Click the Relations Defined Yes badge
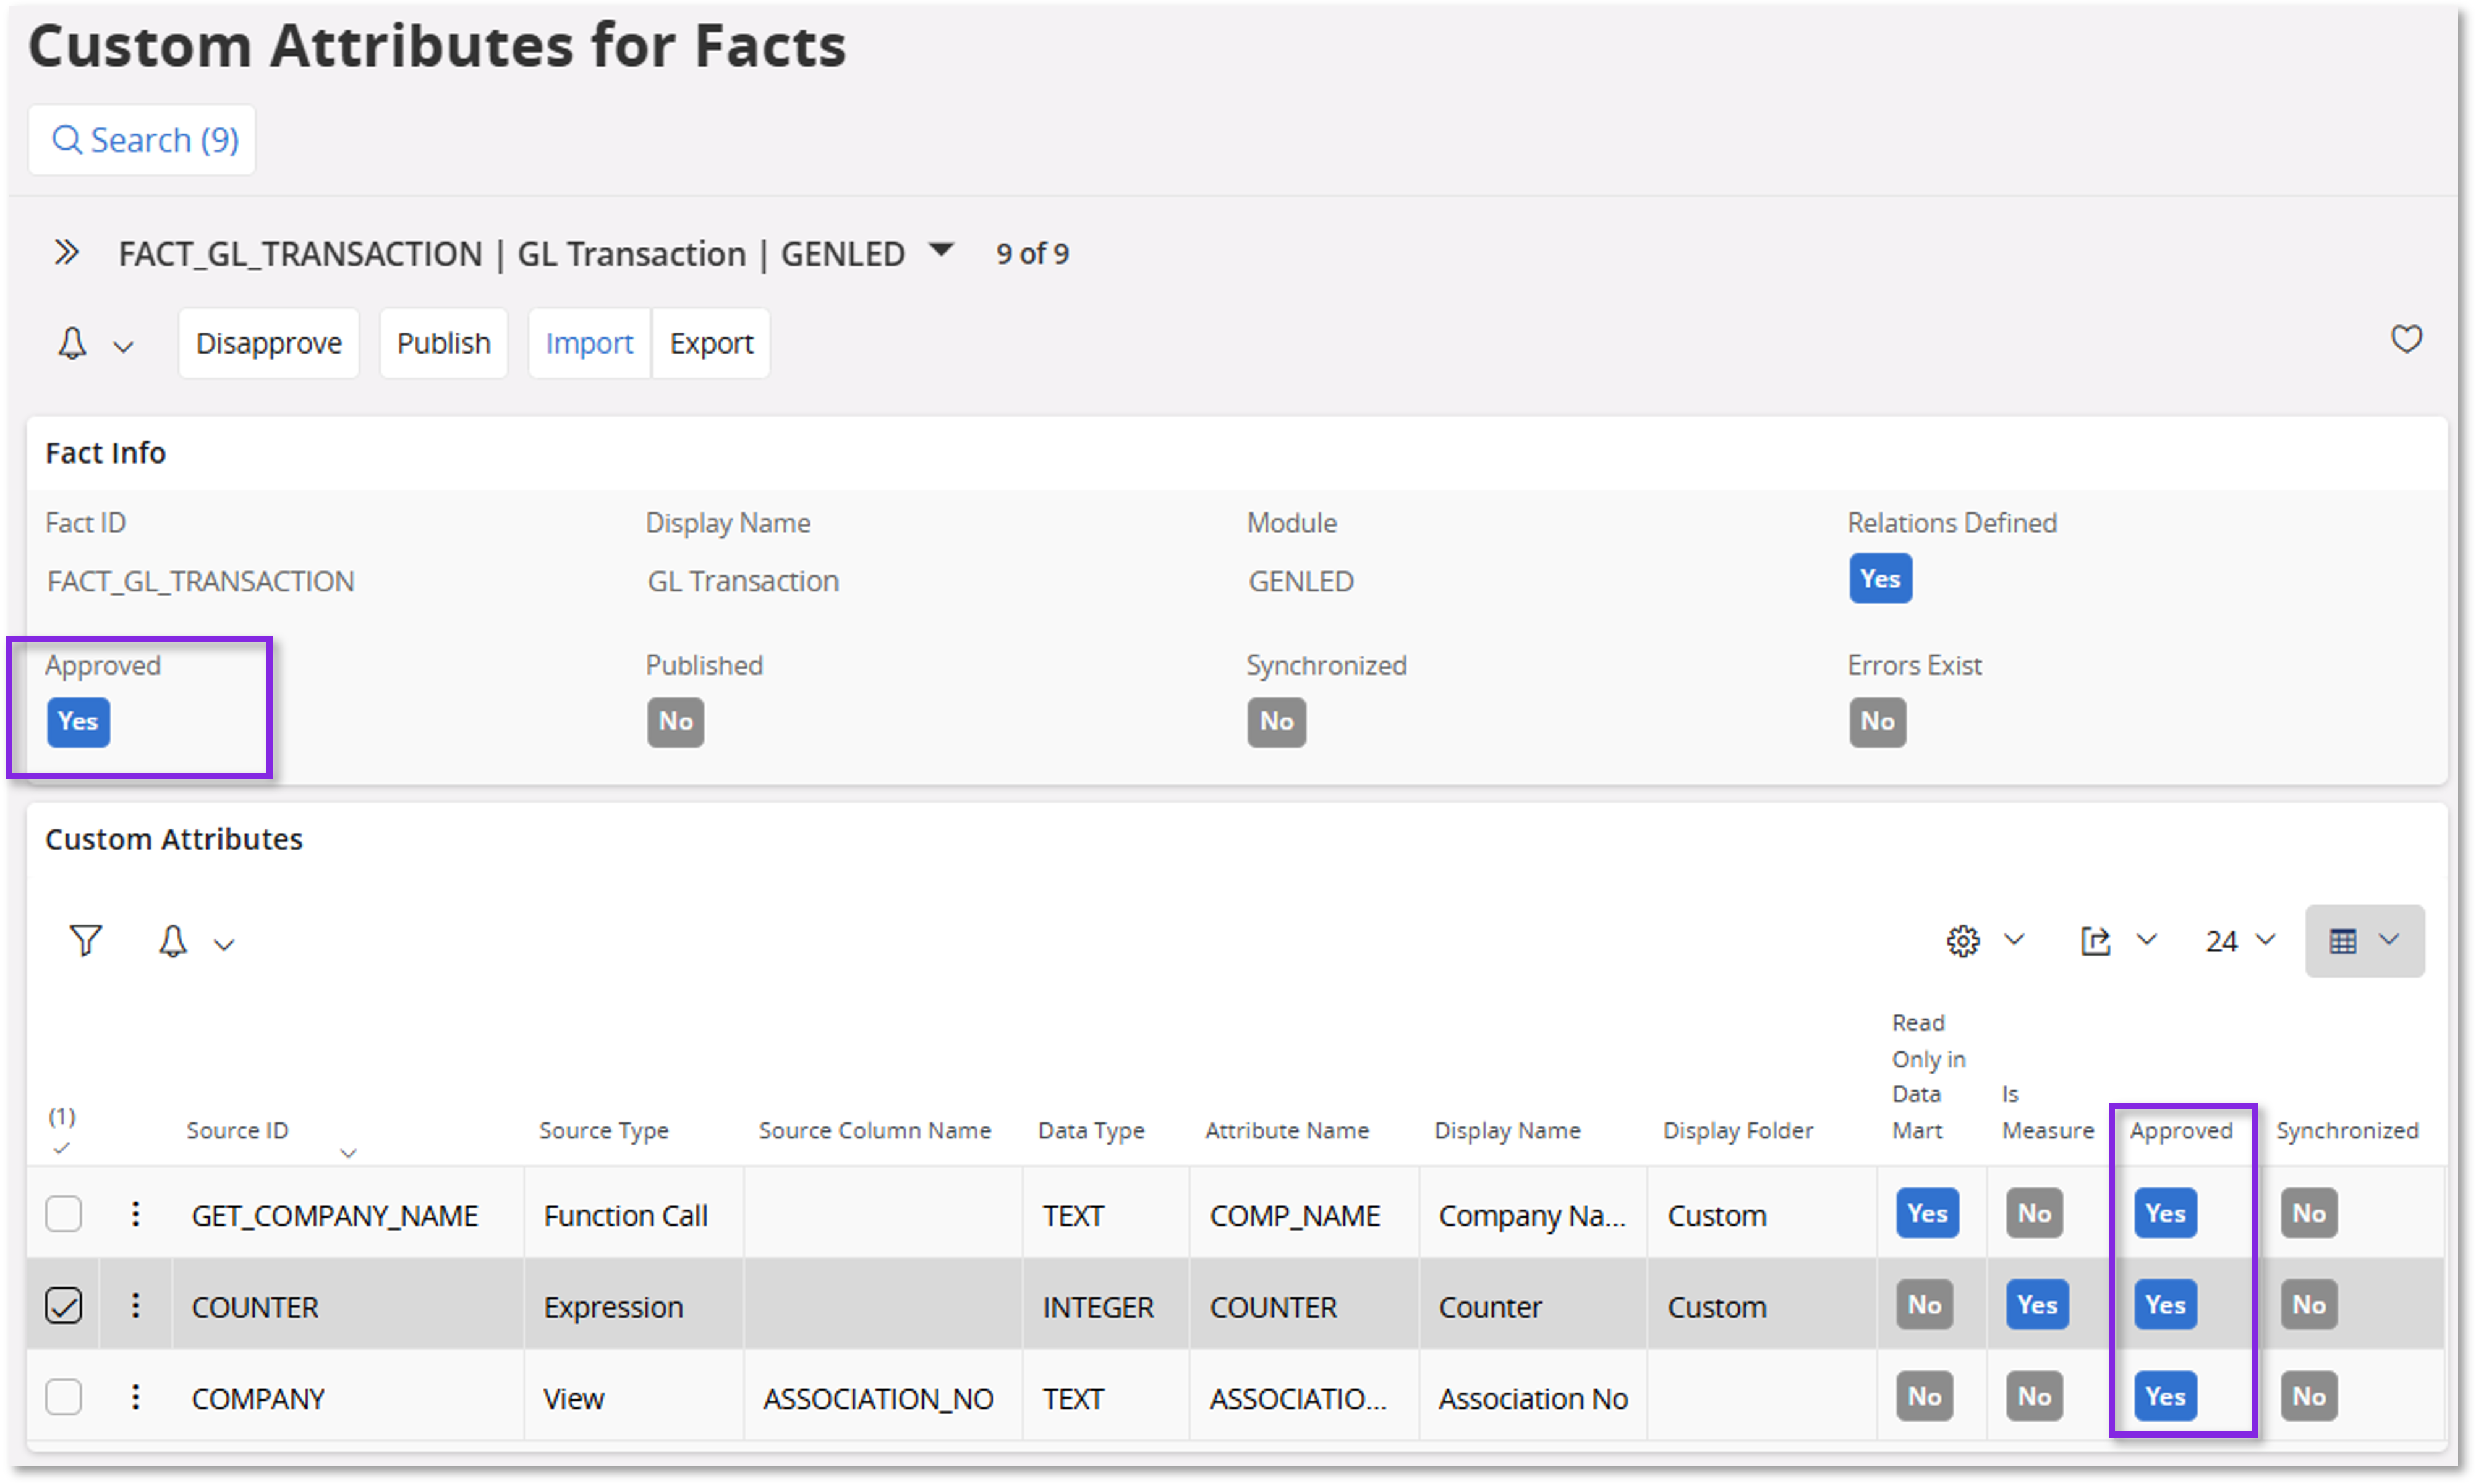The height and width of the screenshot is (1484, 2476). tap(1880, 579)
